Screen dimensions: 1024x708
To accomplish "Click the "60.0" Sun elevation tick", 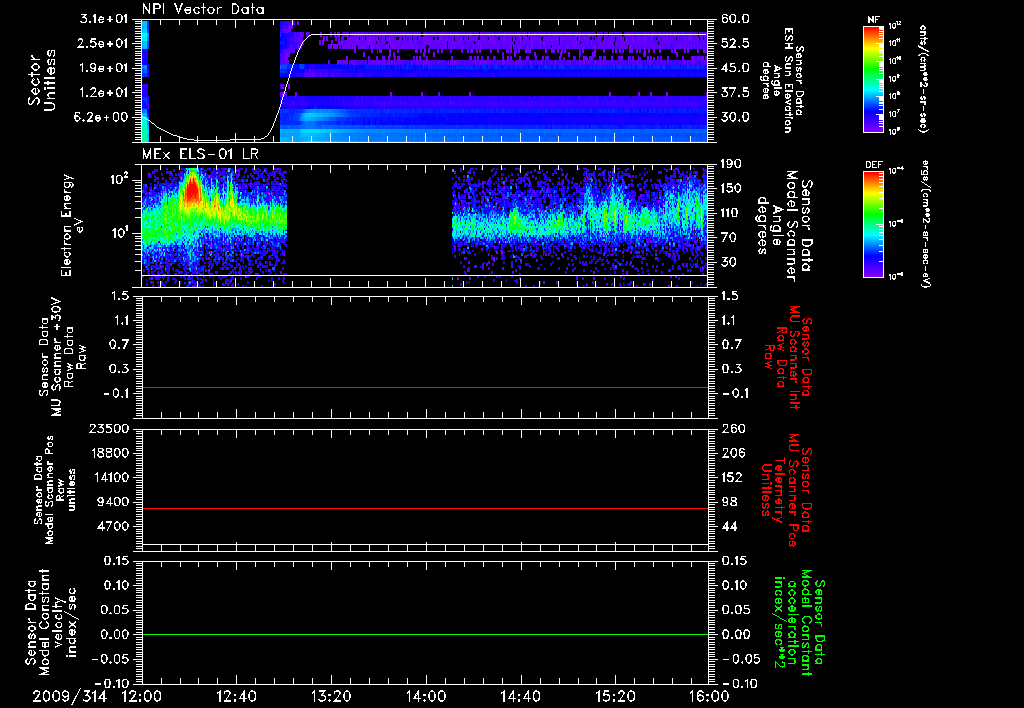I will 735,19.
